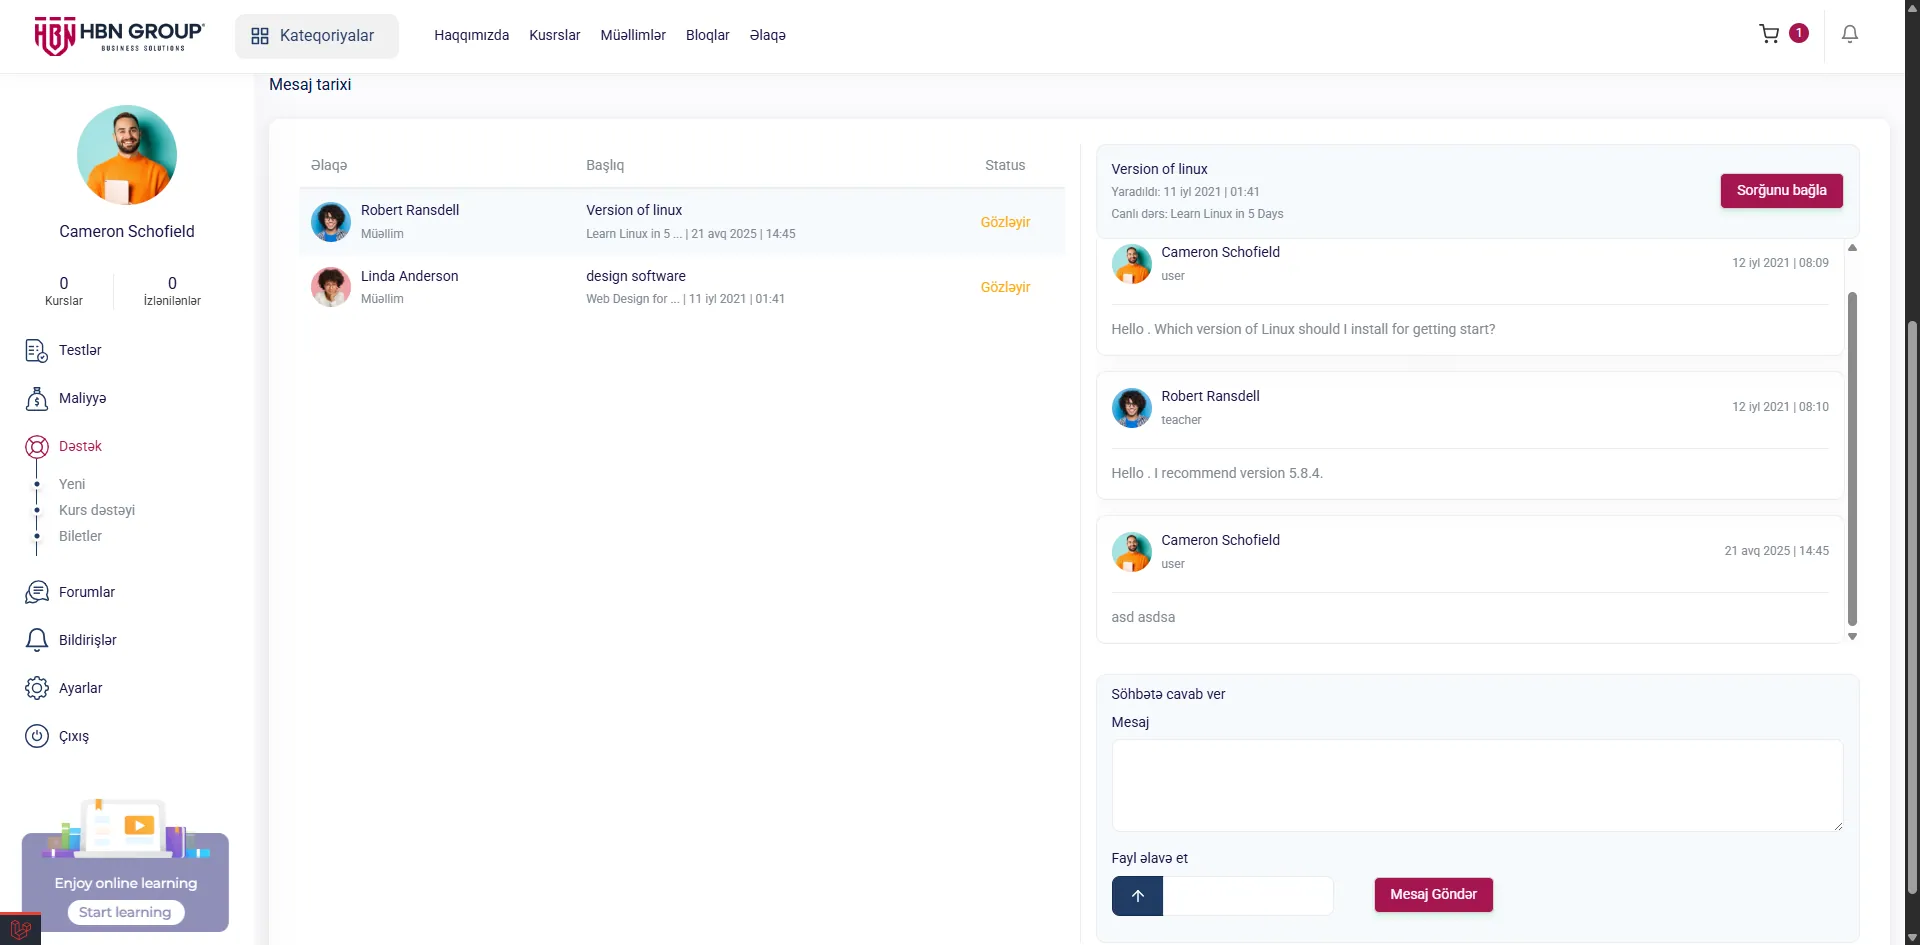Select the Biletlər submenu item

click(x=80, y=536)
